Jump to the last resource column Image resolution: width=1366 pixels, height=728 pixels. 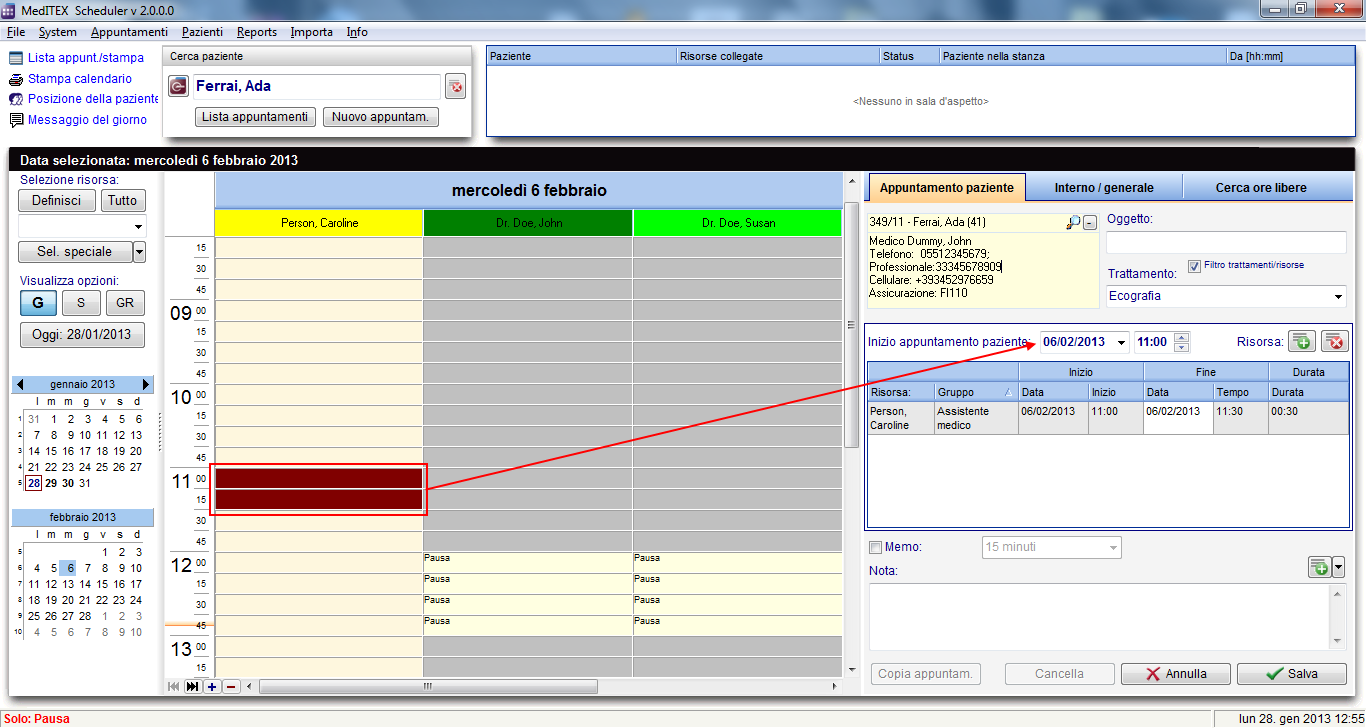(193, 686)
